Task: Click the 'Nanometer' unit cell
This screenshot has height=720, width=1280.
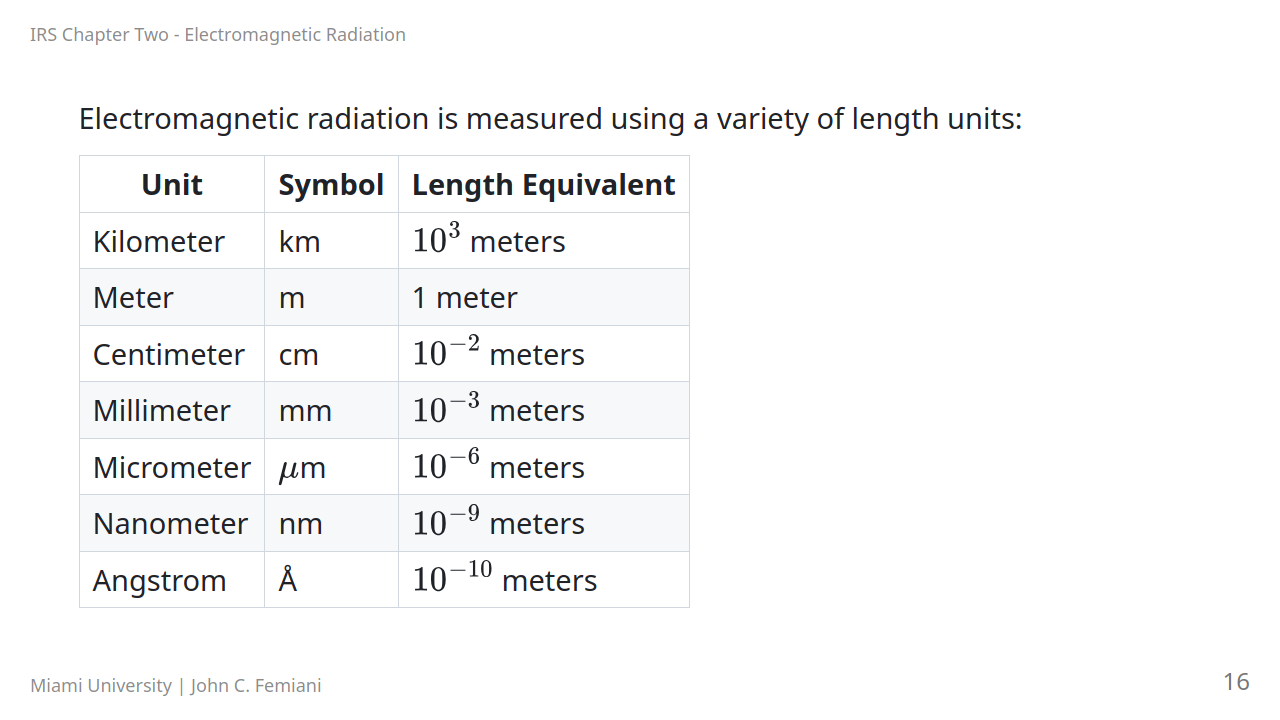Action: 170,524
